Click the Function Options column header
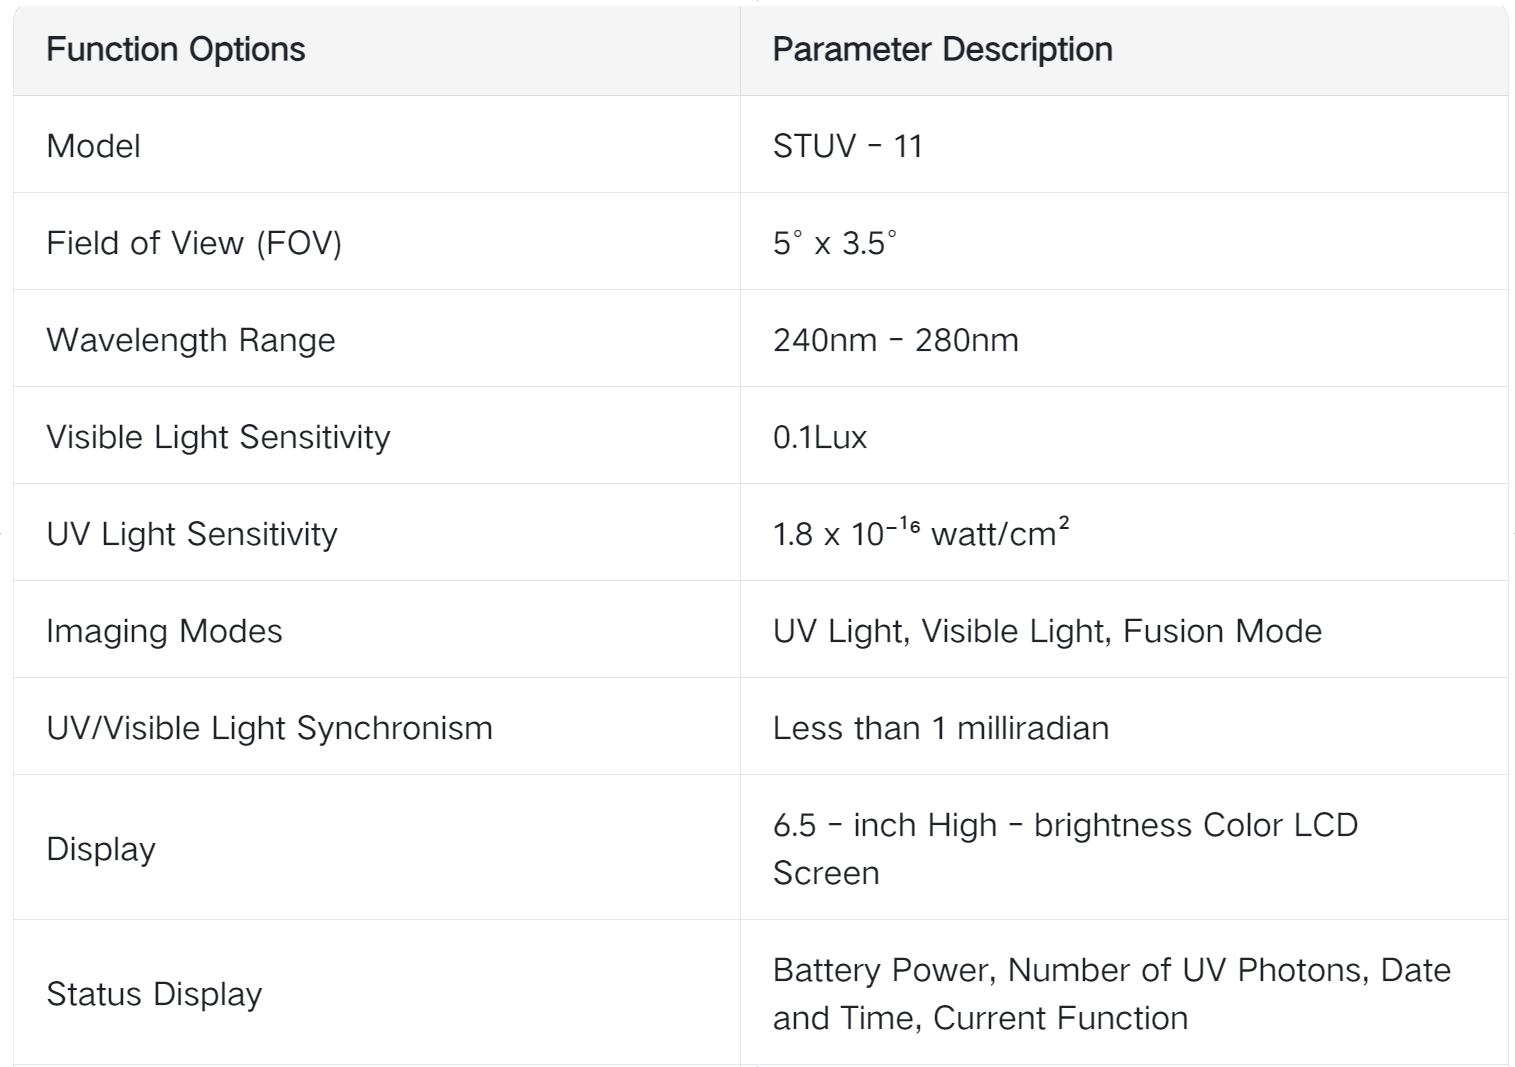 coord(176,49)
